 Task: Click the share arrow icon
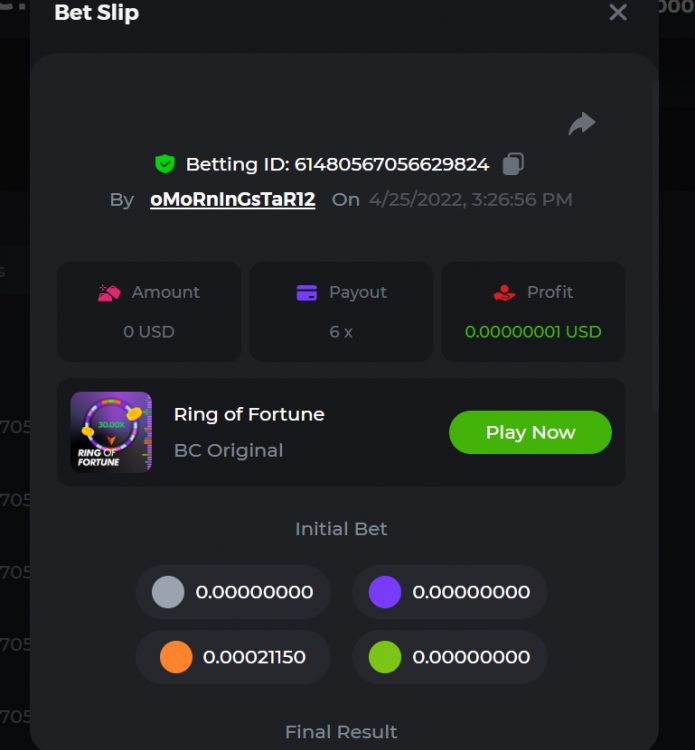[x=581, y=124]
